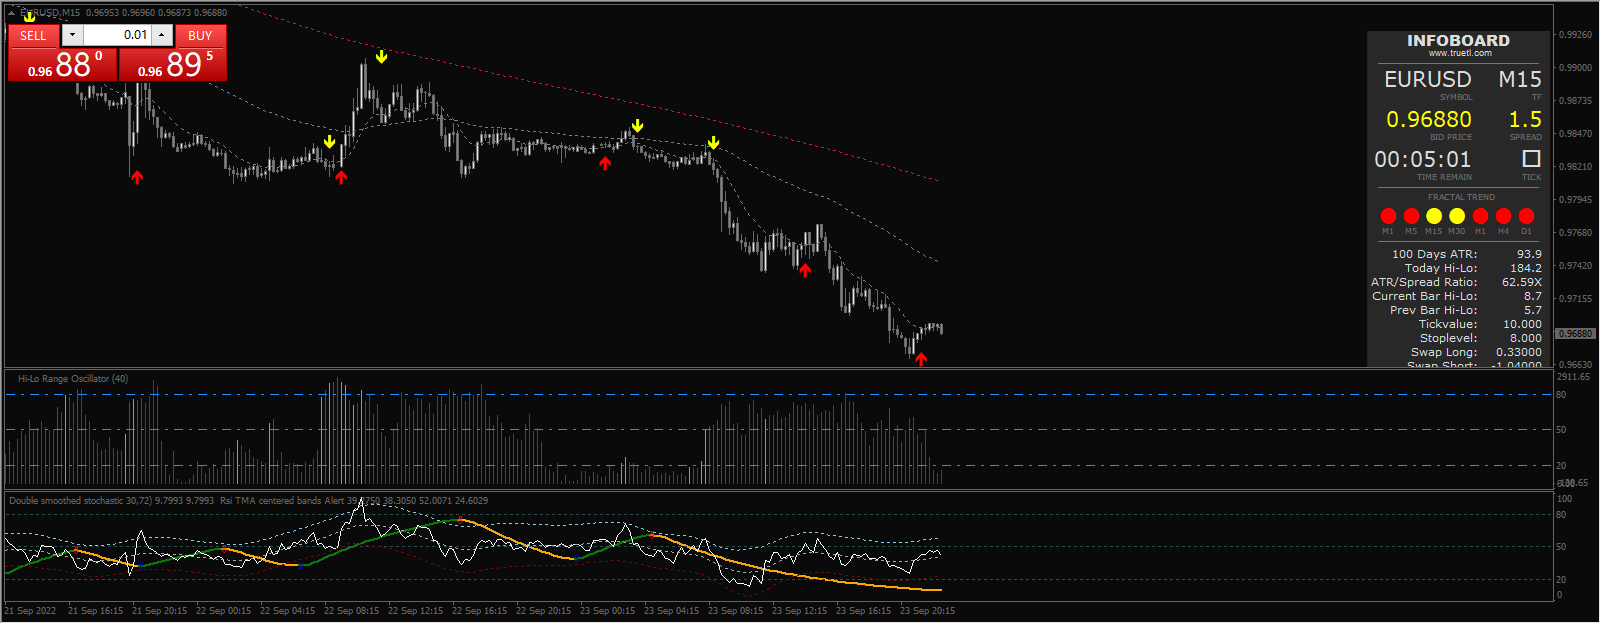The width and height of the screenshot is (1601, 624).
Task: Select the yellow down arrow above the highest peak
Action: [x=381, y=57]
